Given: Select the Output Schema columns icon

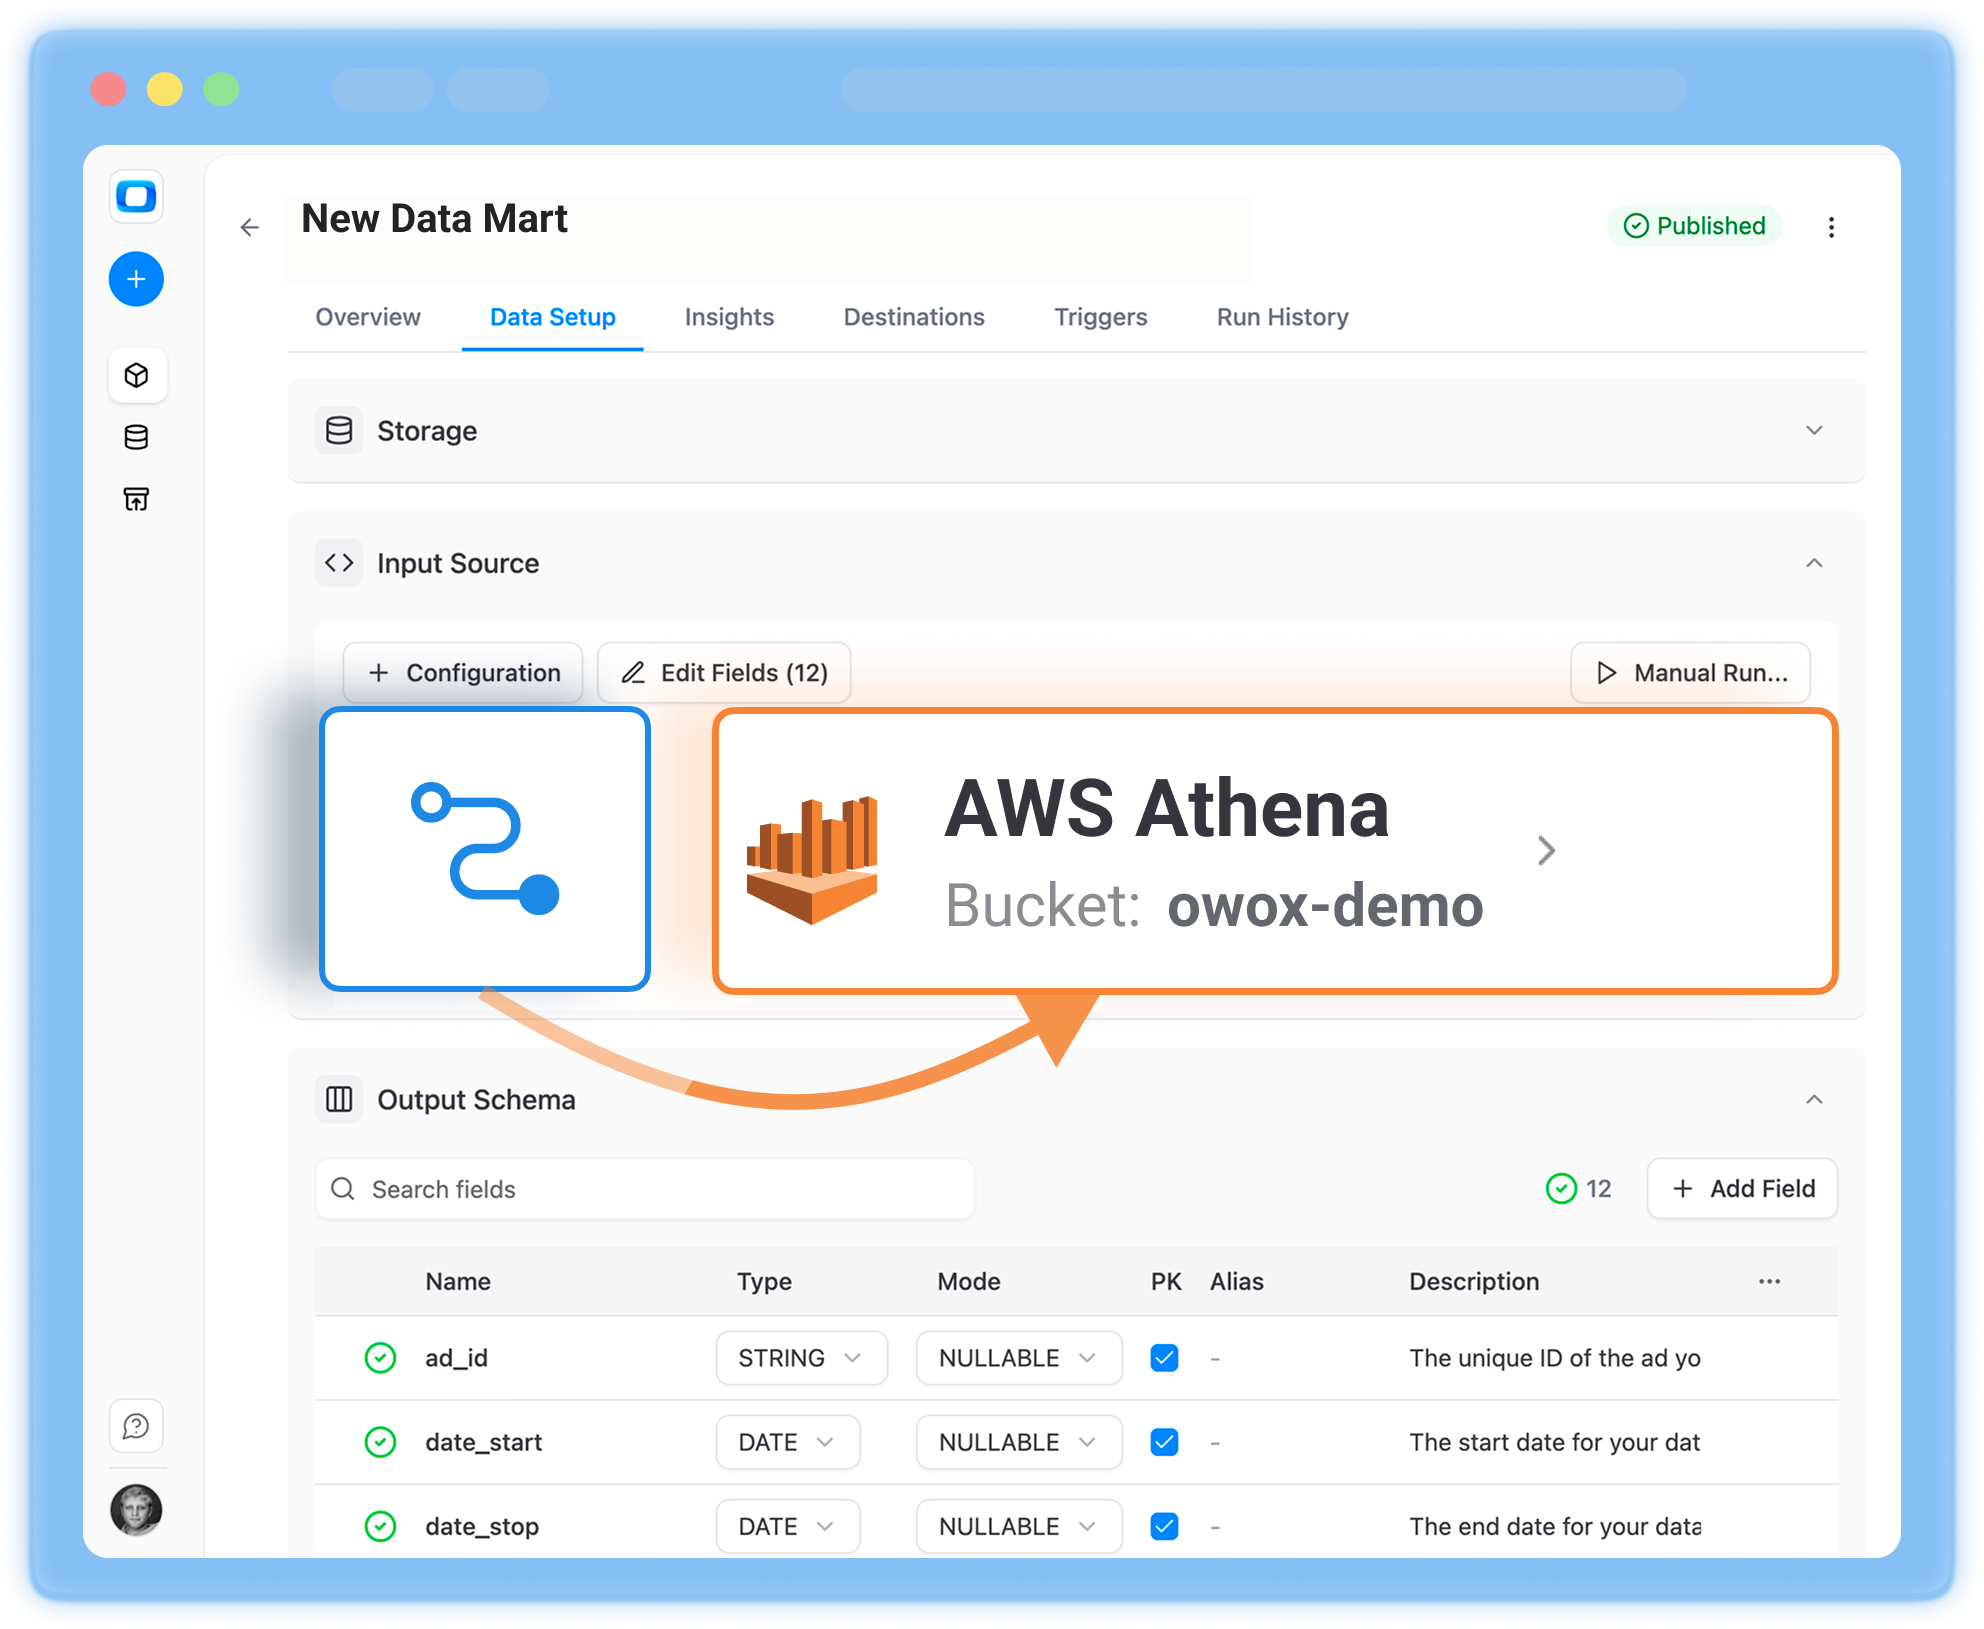Looking at the screenshot, I should tap(340, 1099).
